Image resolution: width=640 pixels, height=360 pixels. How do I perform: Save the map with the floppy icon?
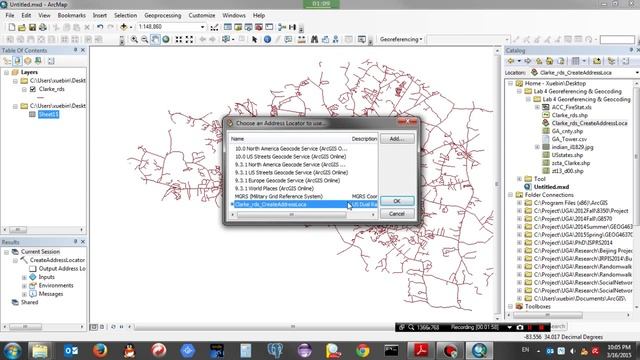pos(32,27)
